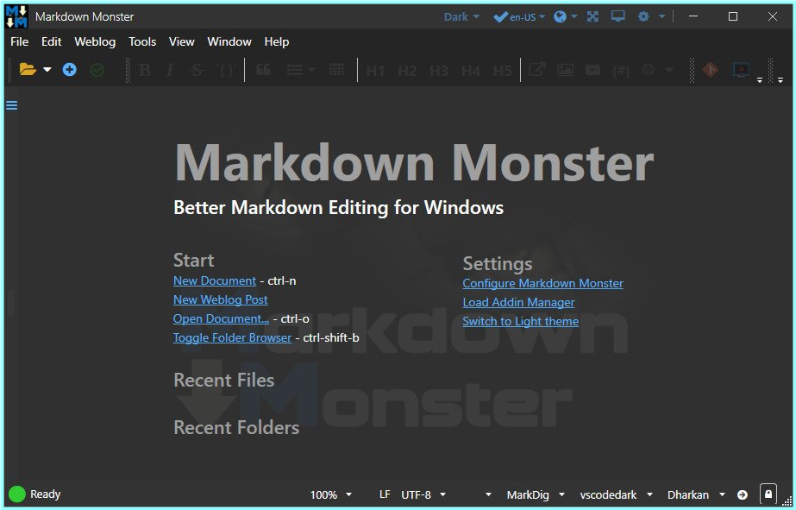Open the settings gear in title bar

[x=644, y=17]
